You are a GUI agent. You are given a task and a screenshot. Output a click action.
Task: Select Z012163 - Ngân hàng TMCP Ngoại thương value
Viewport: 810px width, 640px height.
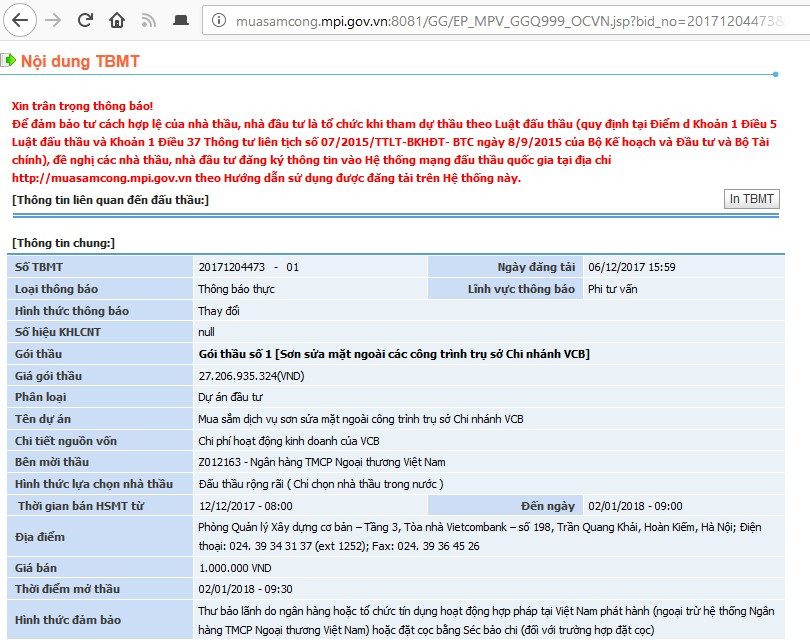tap(322, 462)
